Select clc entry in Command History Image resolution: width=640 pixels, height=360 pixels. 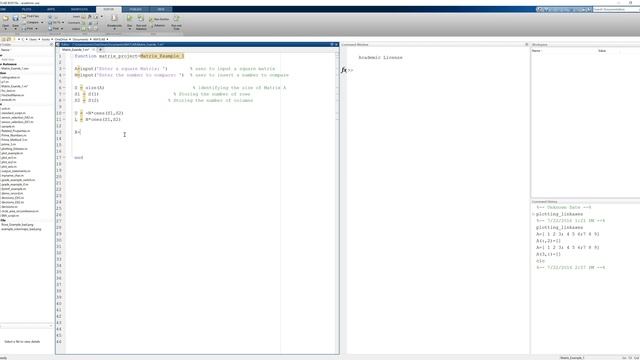click(x=540, y=261)
